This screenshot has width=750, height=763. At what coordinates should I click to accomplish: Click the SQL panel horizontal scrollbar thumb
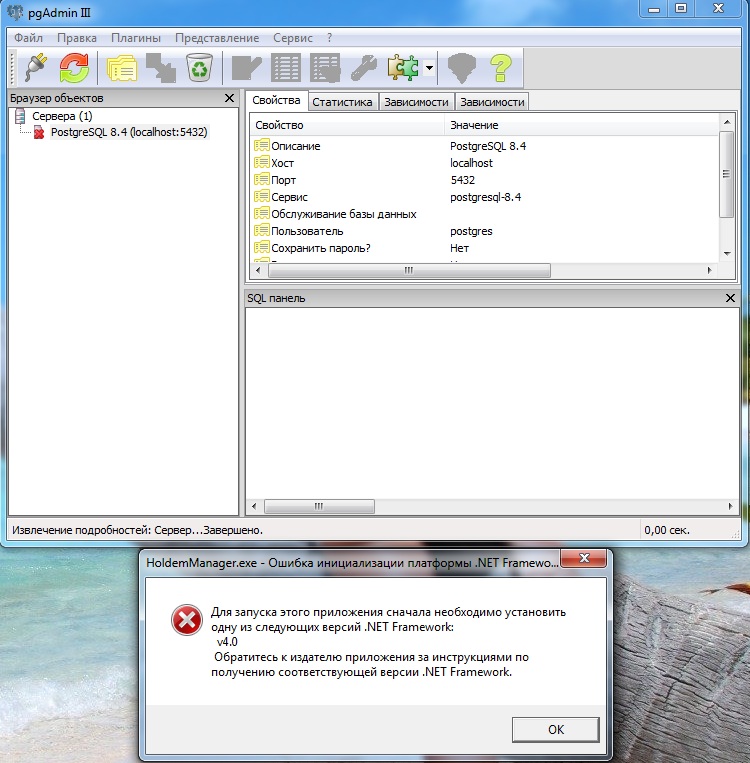319,506
